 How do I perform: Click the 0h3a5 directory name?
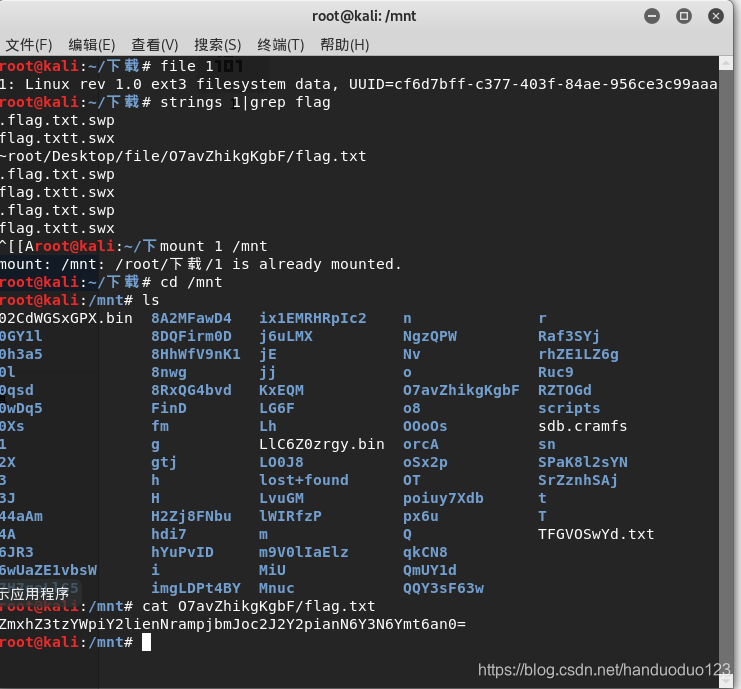coord(21,354)
